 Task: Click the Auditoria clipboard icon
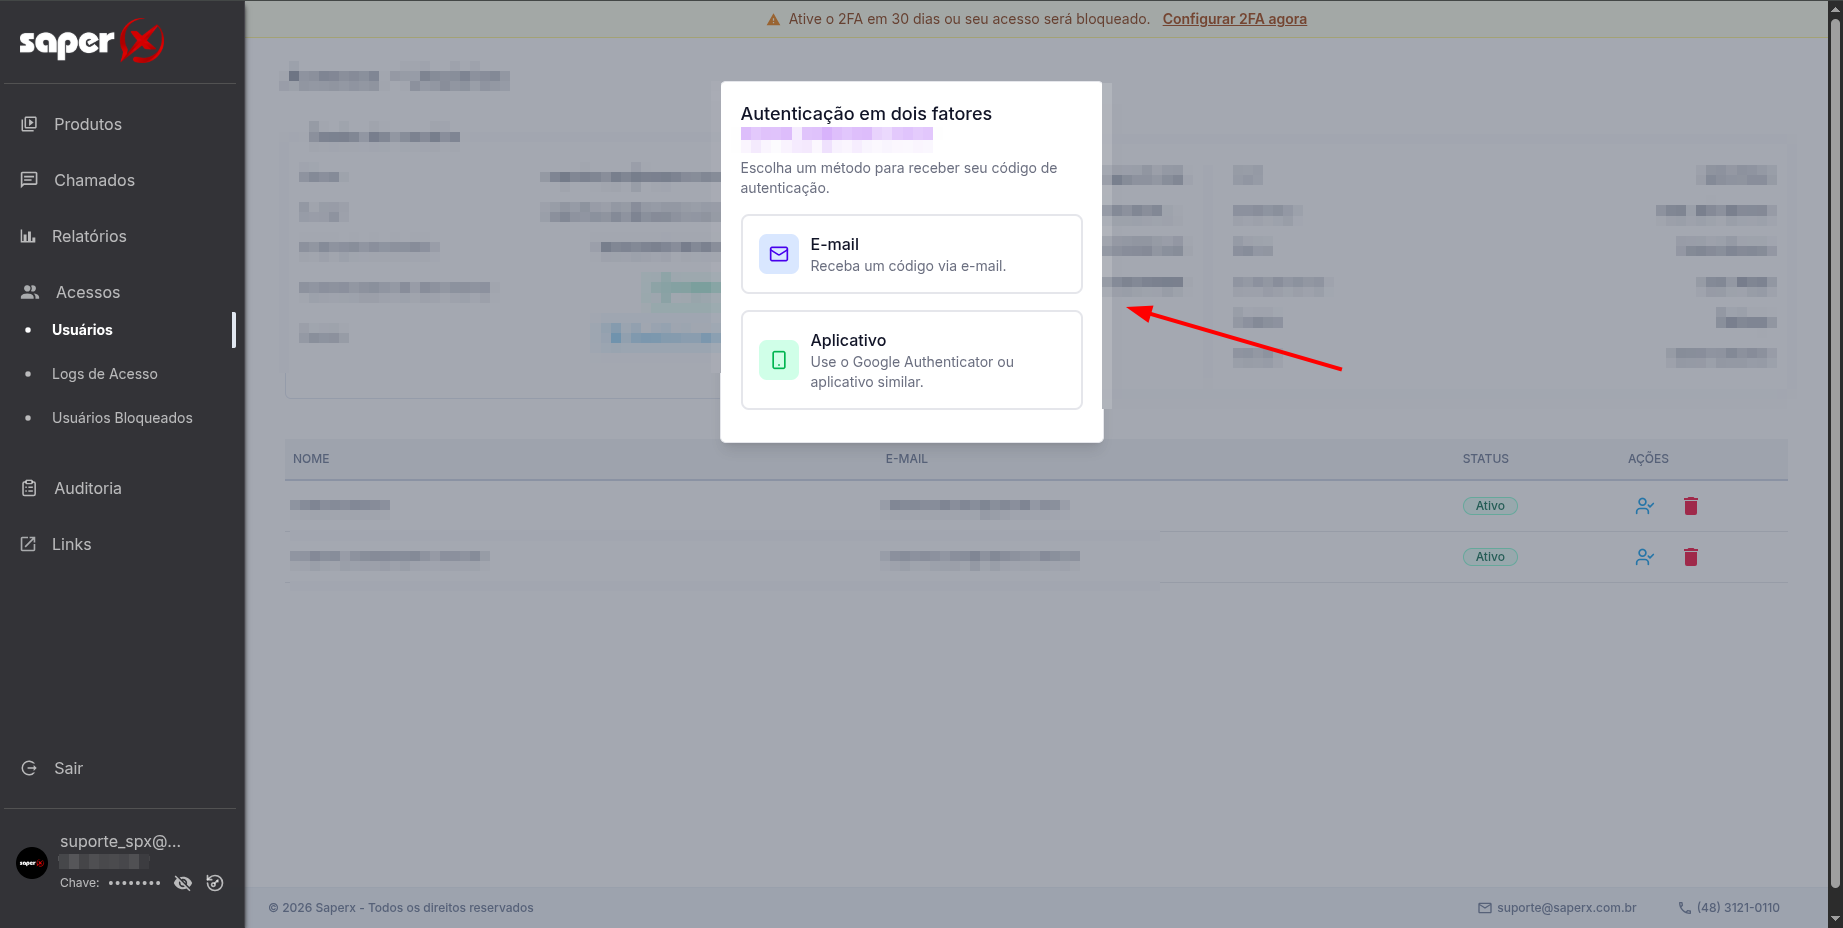pyautogui.click(x=29, y=488)
